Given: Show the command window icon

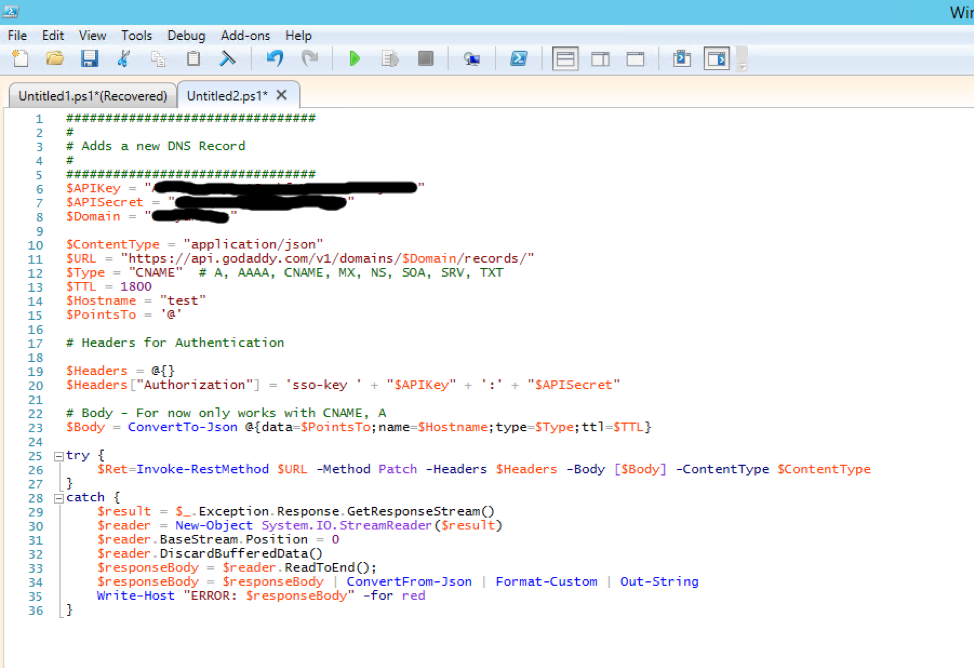Looking at the screenshot, I should (681, 59).
